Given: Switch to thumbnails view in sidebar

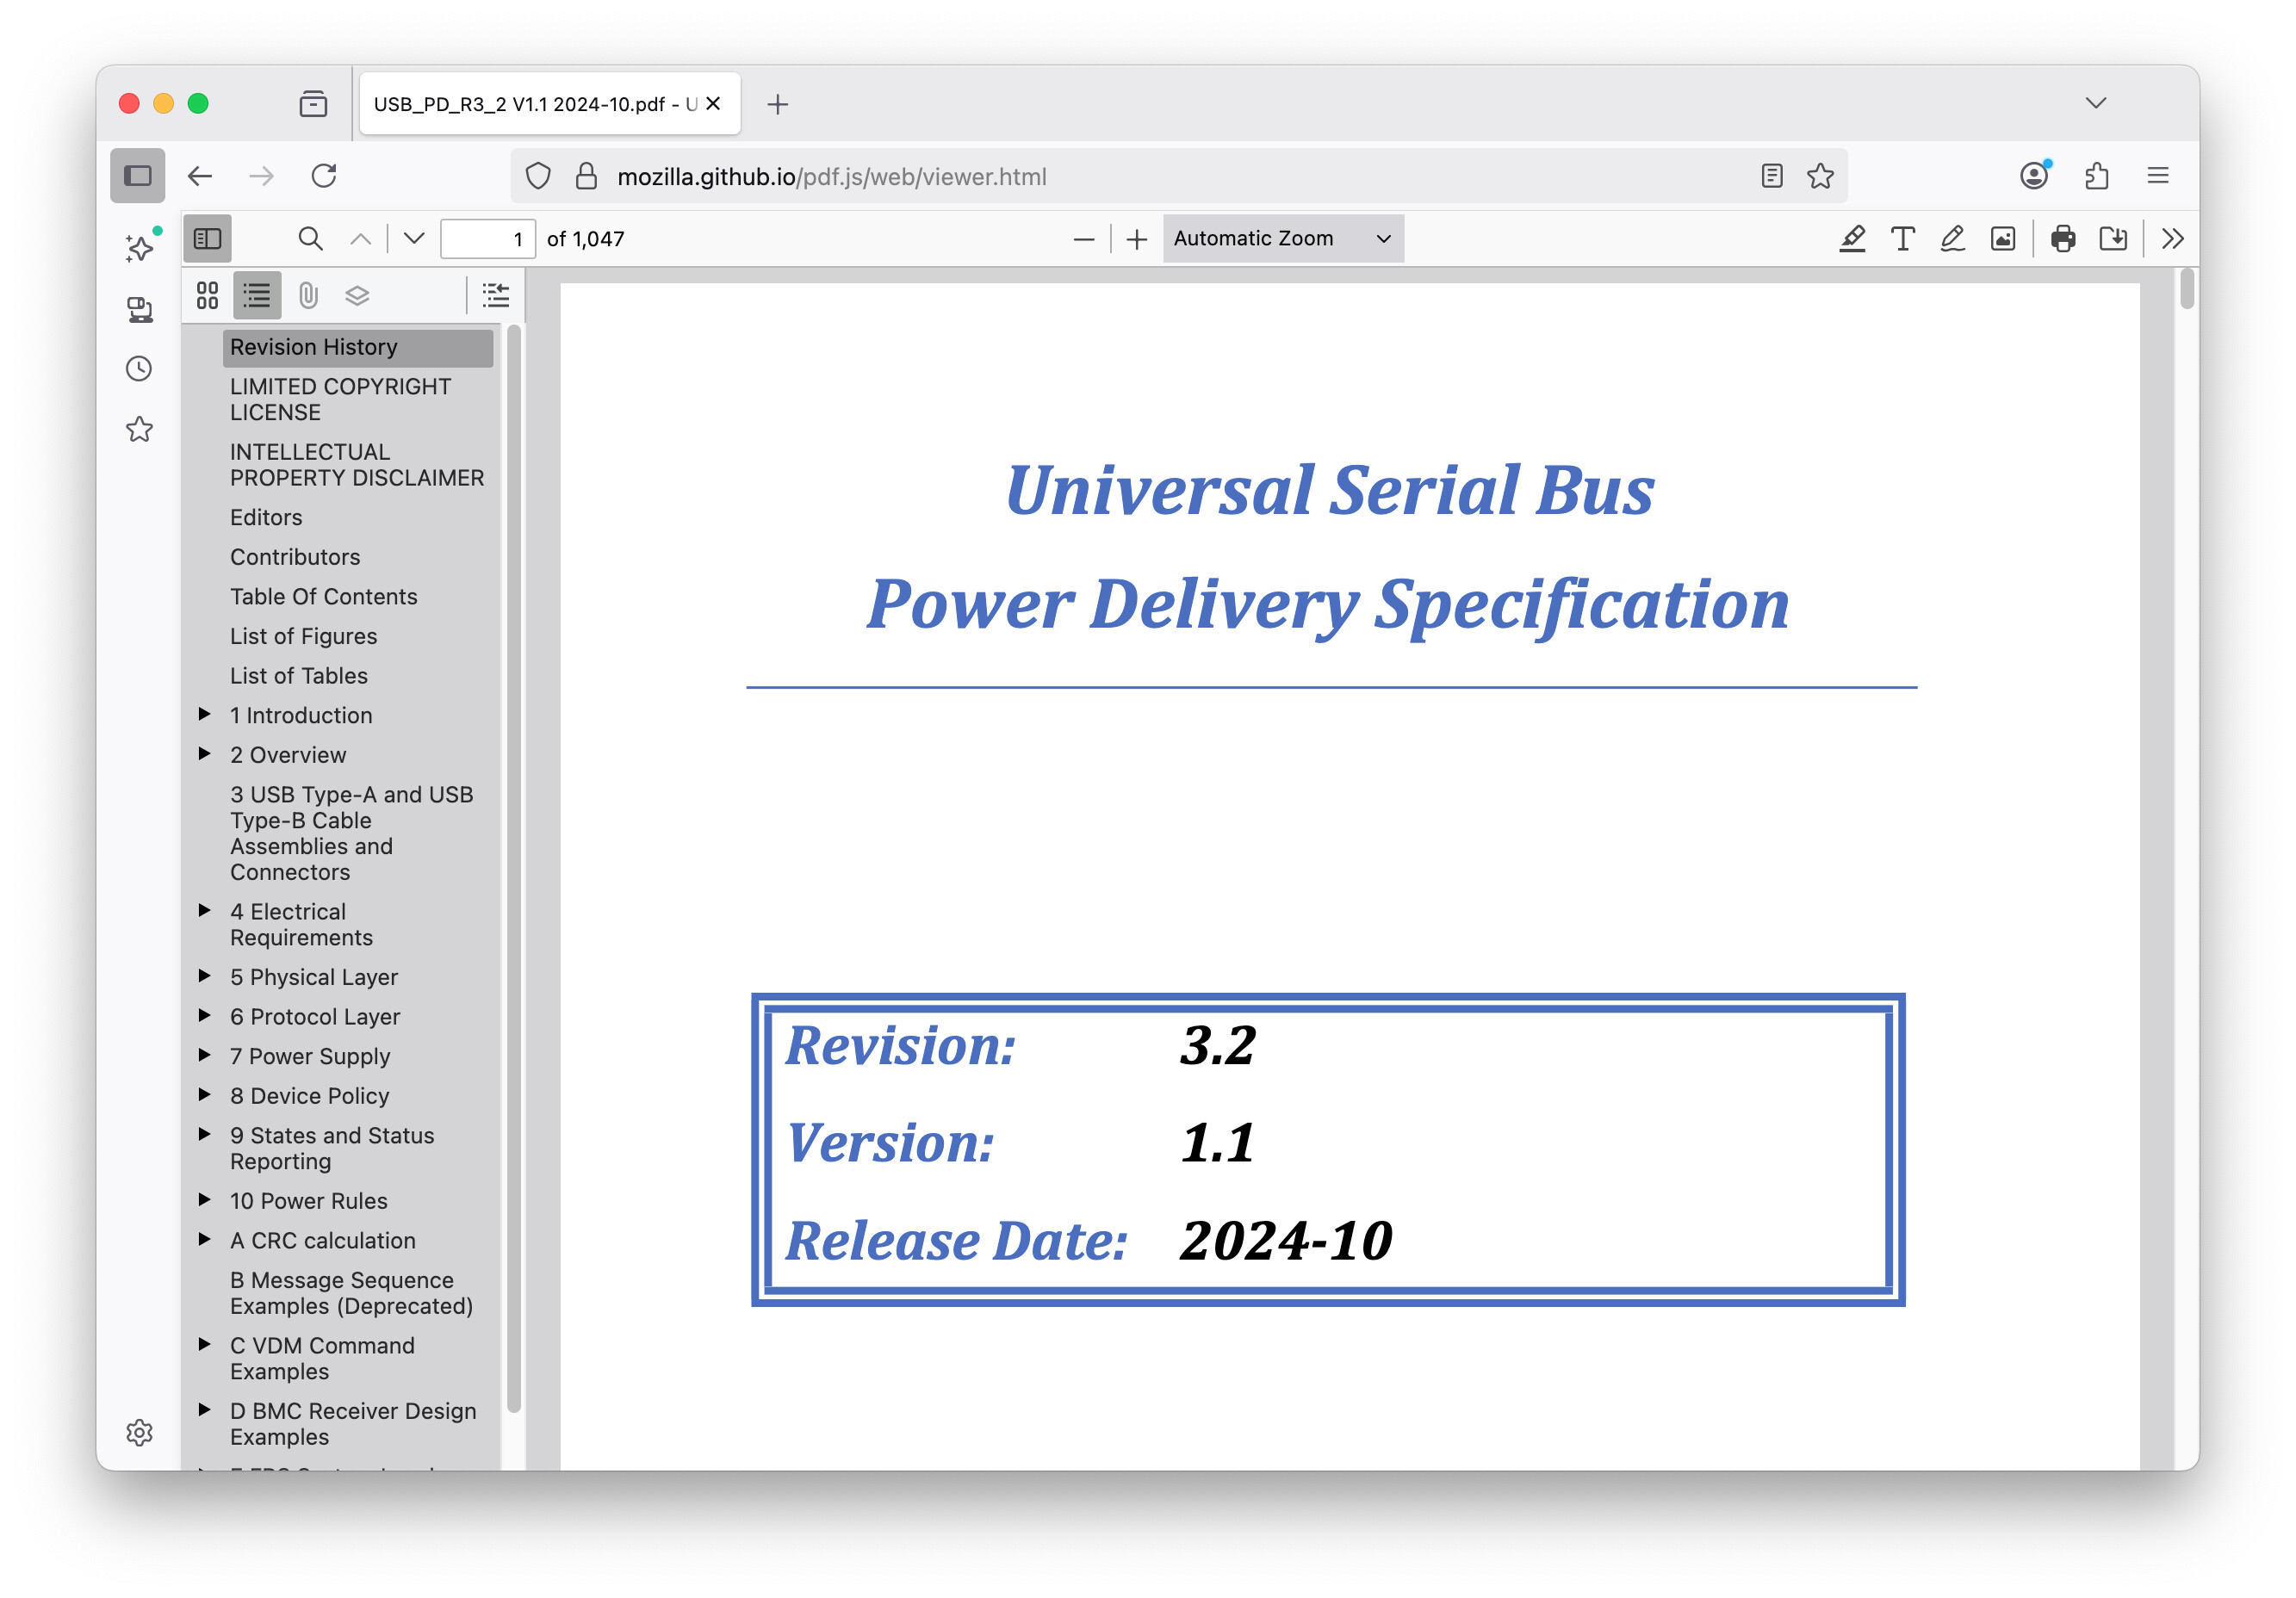Looking at the screenshot, I should pyautogui.click(x=207, y=295).
